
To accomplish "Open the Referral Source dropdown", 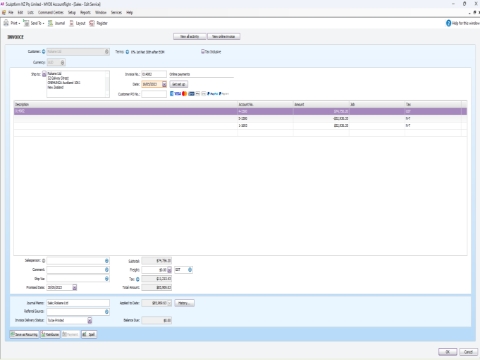I will pos(107,312).
